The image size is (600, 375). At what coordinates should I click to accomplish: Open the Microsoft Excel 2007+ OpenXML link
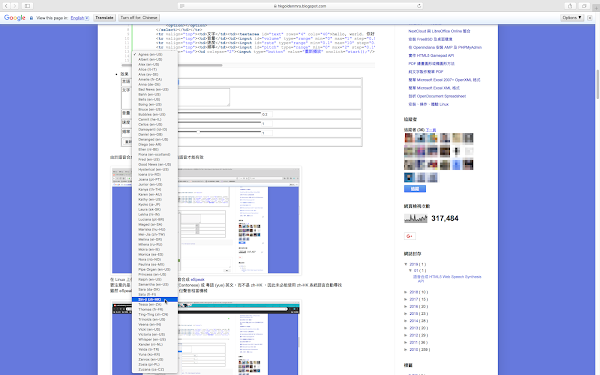pos(444,80)
